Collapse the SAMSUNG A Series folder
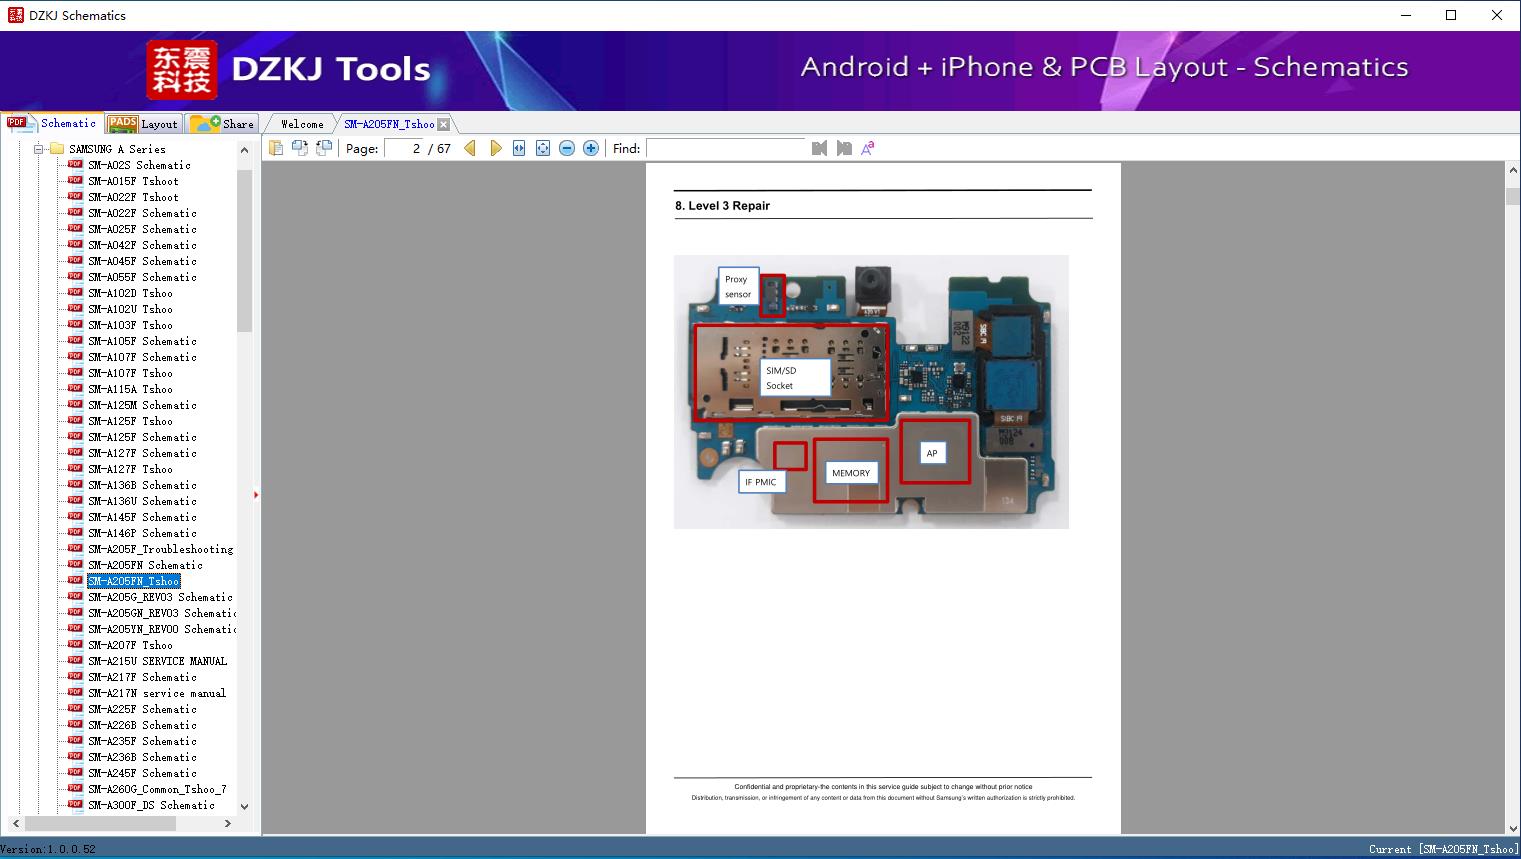The image size is (1521, 859). 39,149
